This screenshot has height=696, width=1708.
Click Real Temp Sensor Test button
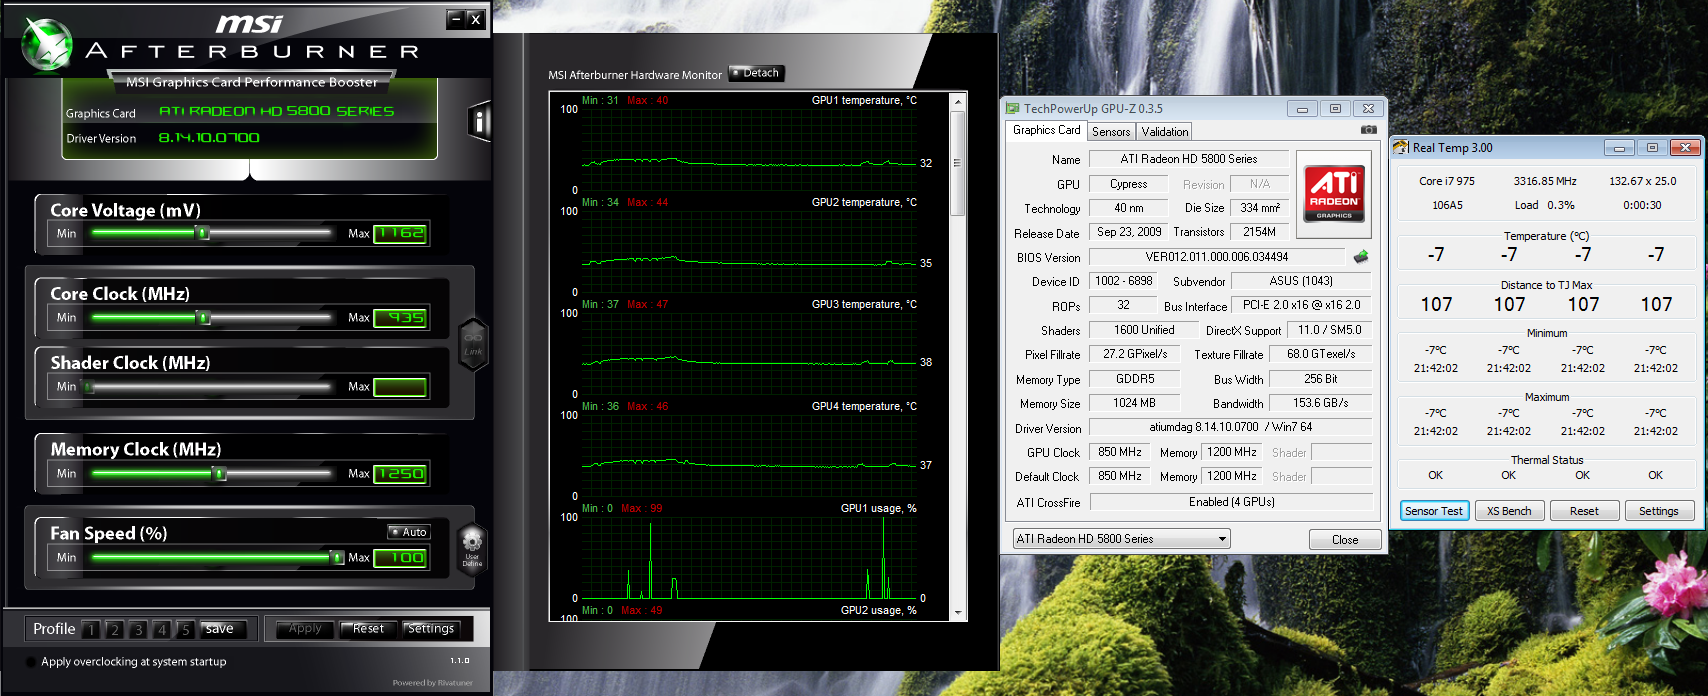click(x=1434, y=511)
